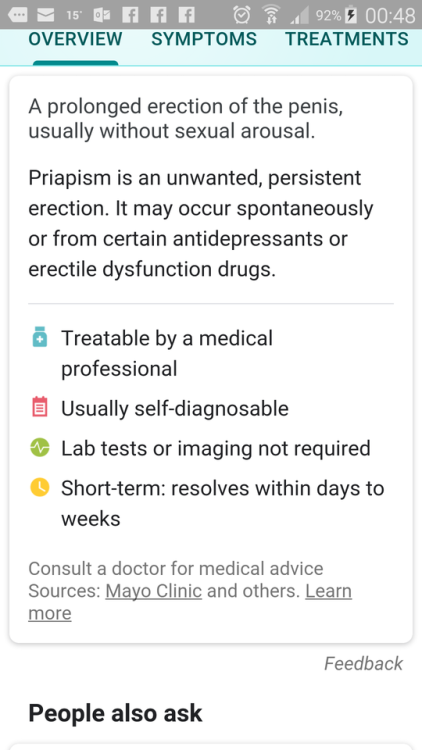This screenshot has width=422, height=750.
Task: Select the Overview tab
Action: pos(75,39)
